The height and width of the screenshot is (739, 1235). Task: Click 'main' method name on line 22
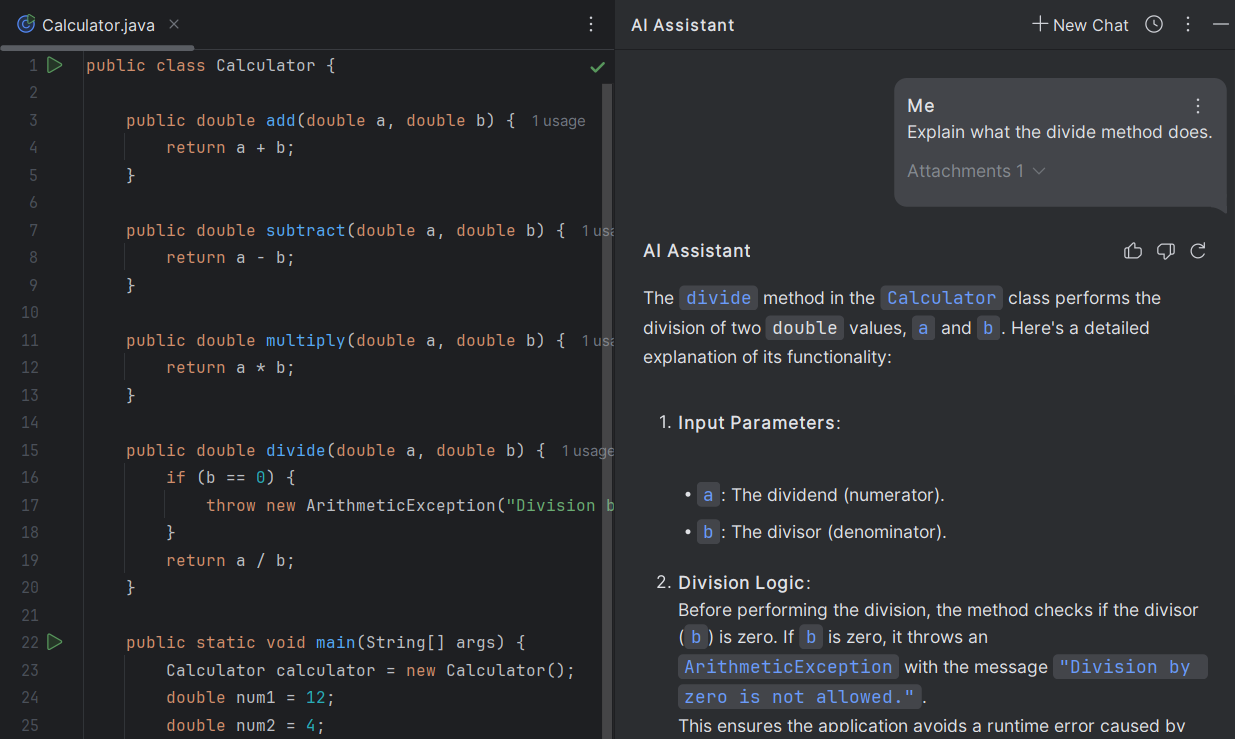point(335,642)
